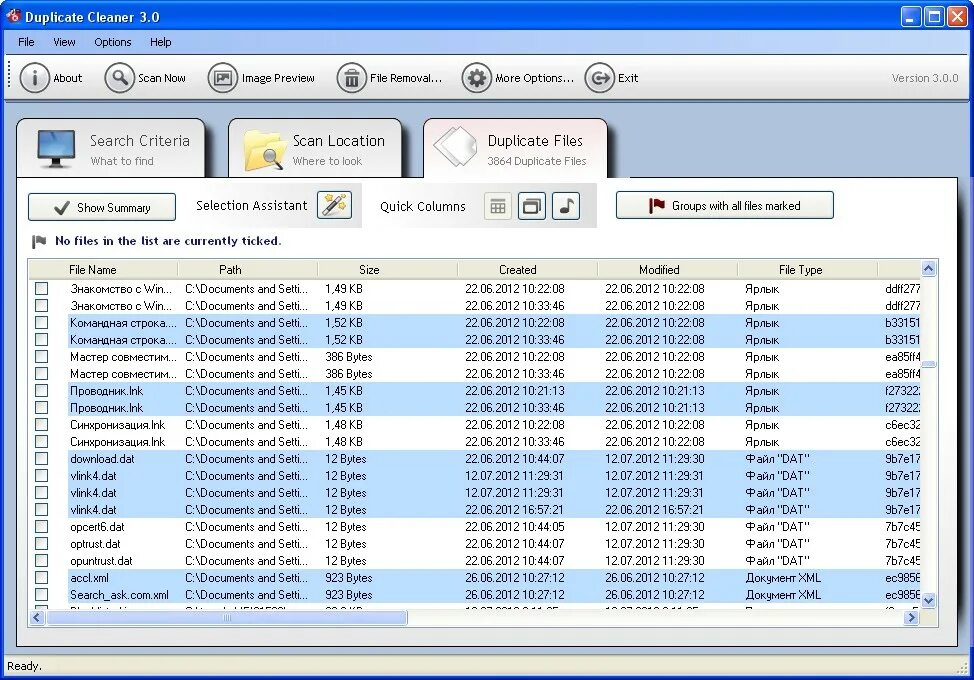
Task: Click the folder icon on Scan Location
Action: [264, 150]
